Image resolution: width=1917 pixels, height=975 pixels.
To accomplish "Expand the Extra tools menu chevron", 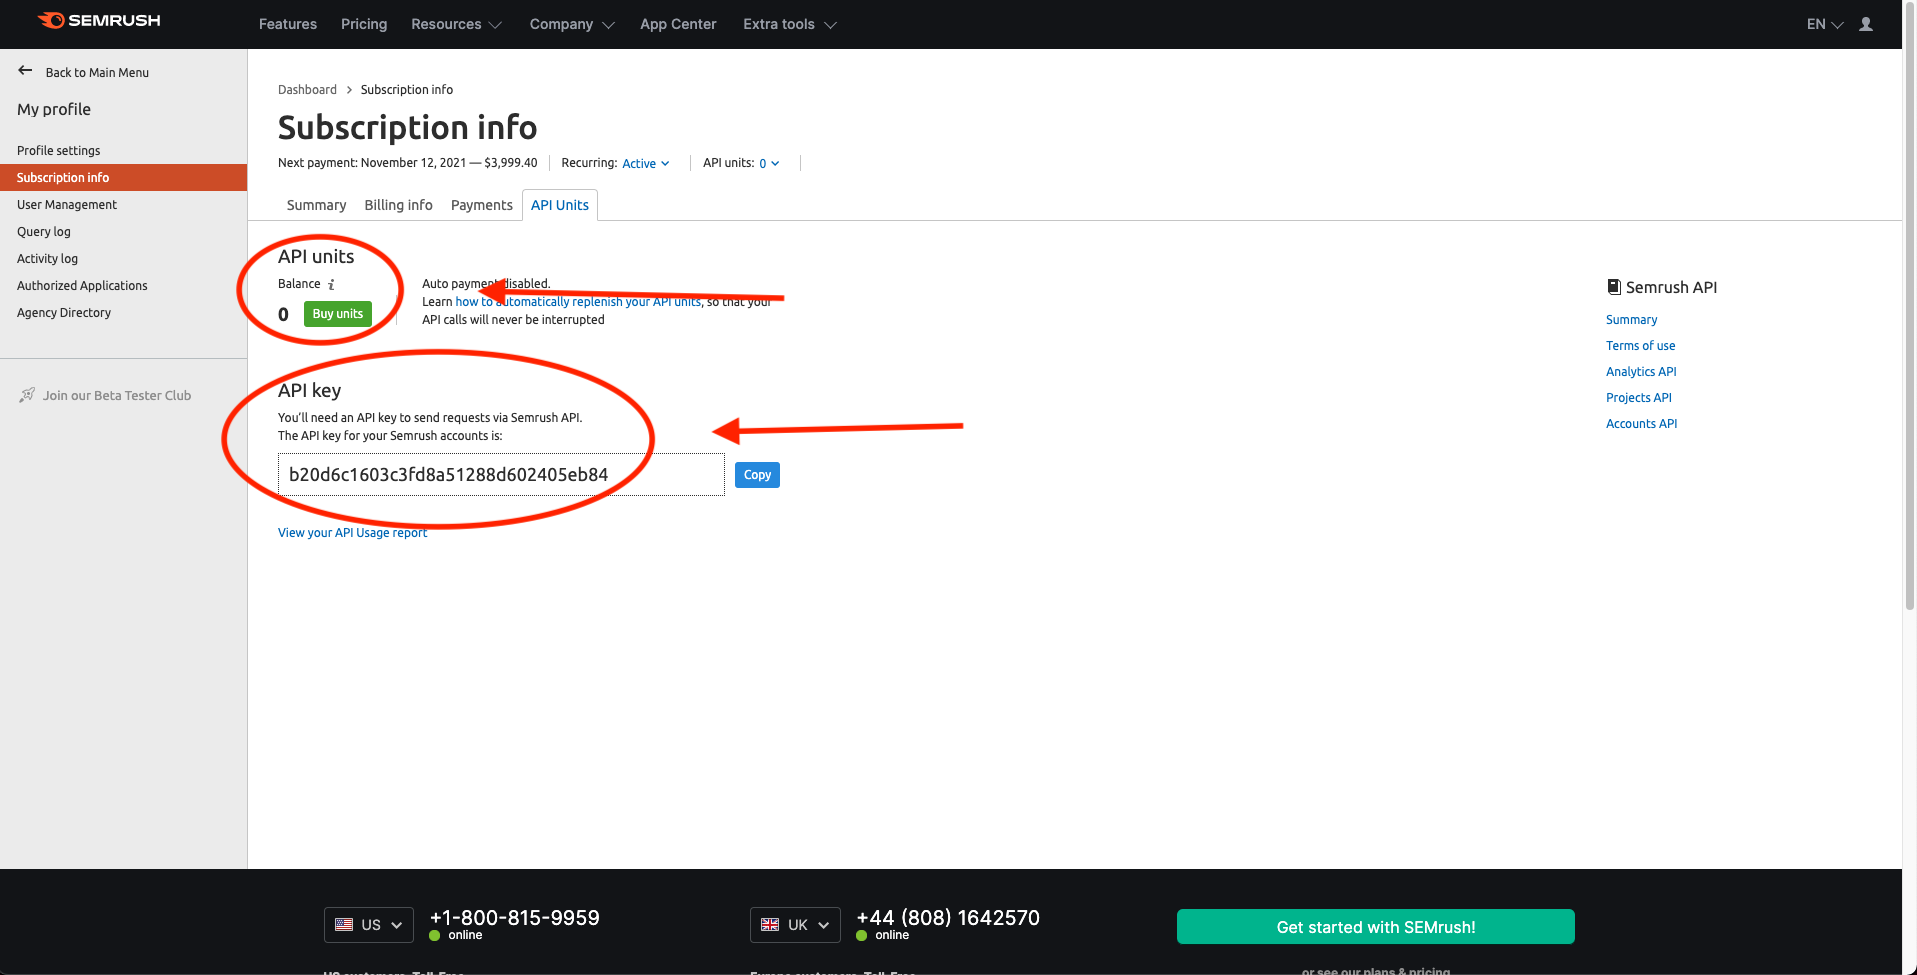I will (831, 24).
